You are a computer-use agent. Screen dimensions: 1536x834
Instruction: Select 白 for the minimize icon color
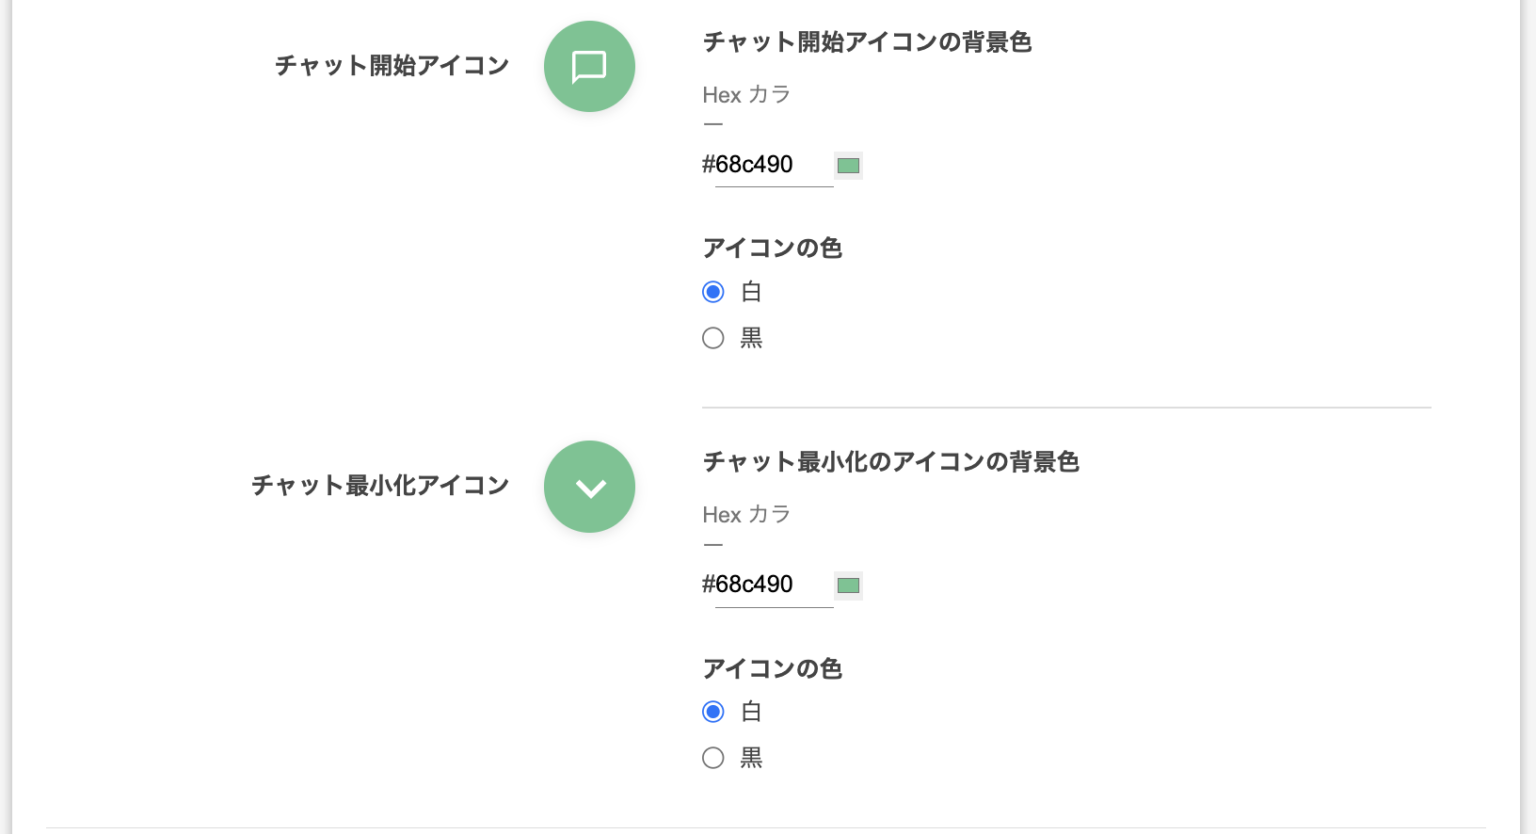[713, 711]
